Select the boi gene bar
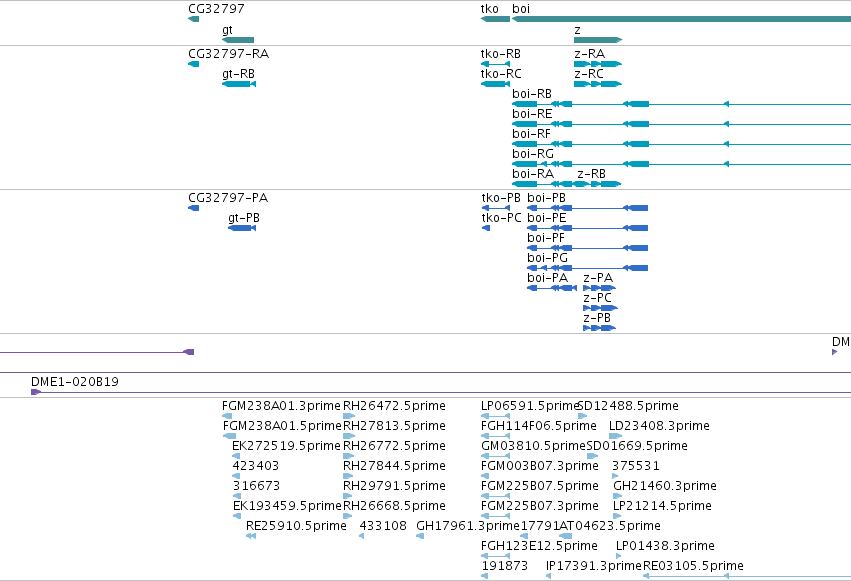The image size is (851, 581). click(681, 19)
